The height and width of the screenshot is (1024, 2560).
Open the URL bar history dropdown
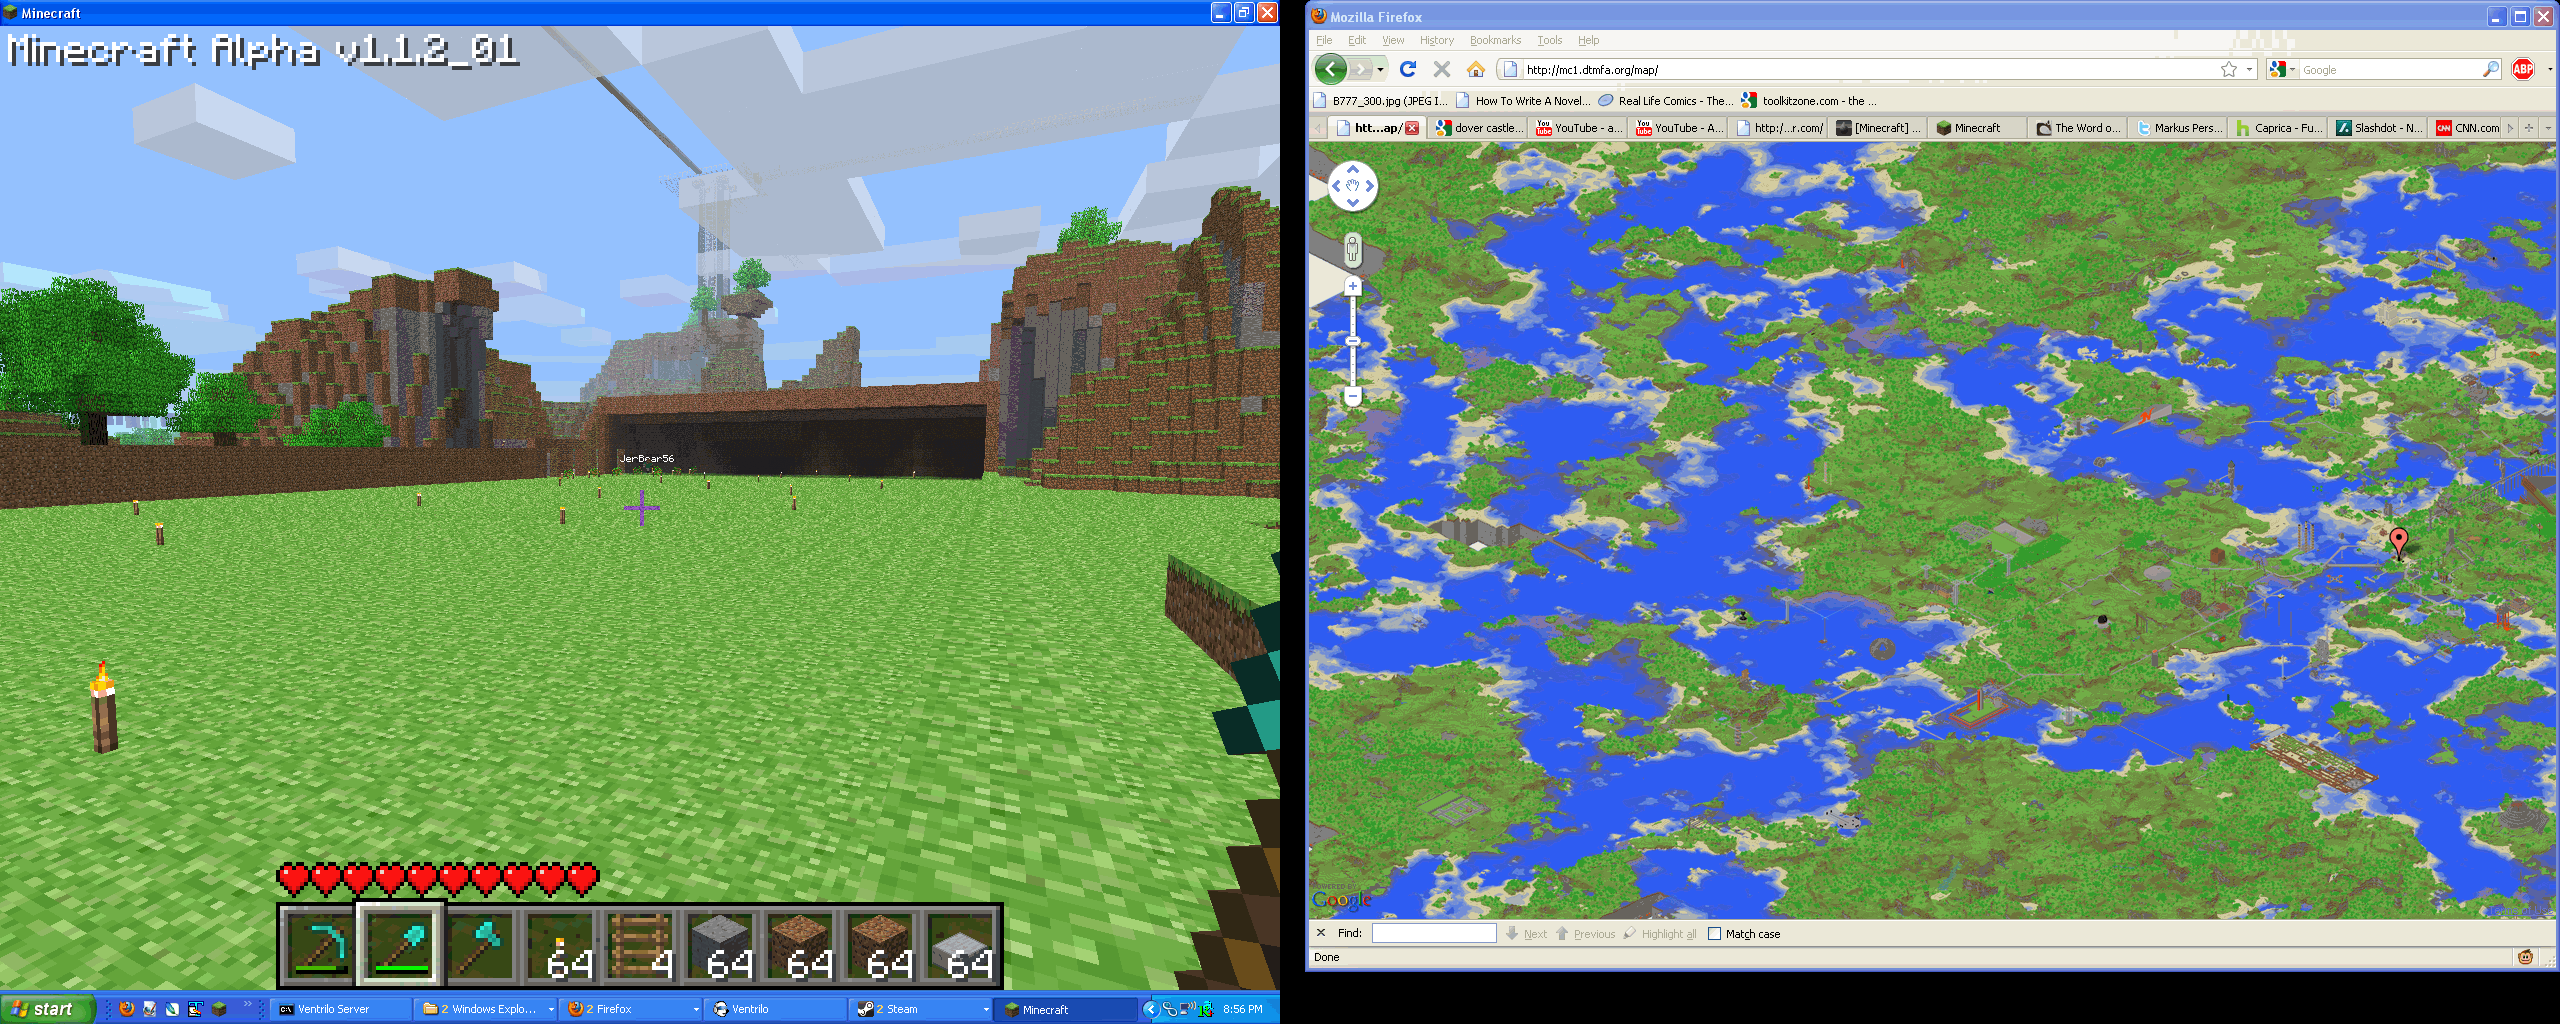click(2249, 69)
